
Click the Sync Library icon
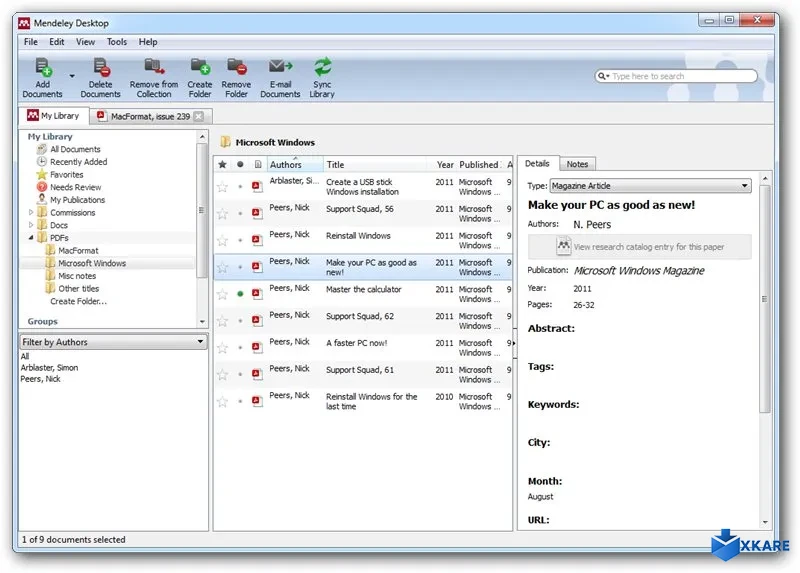click(322, 68)
